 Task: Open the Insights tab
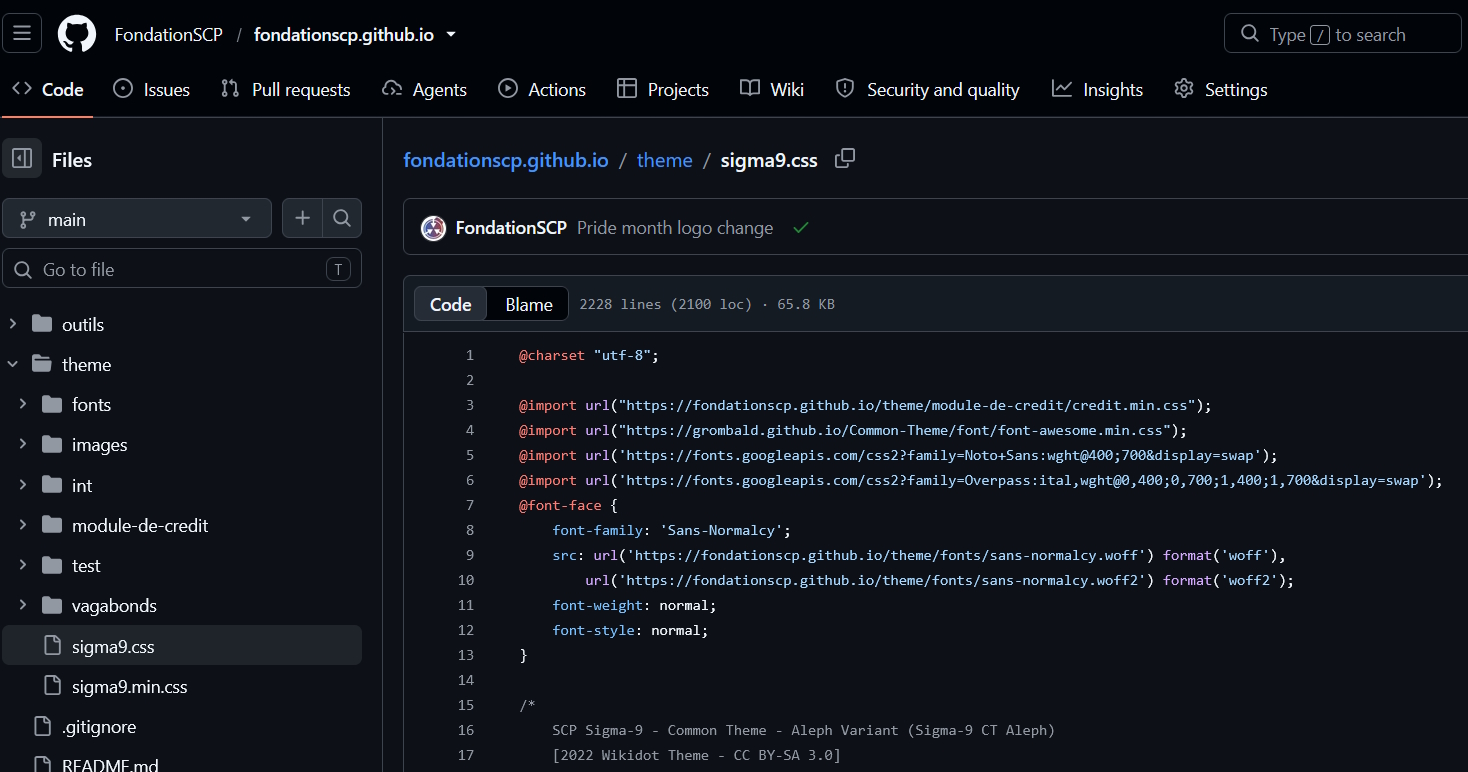(1097, 89)
